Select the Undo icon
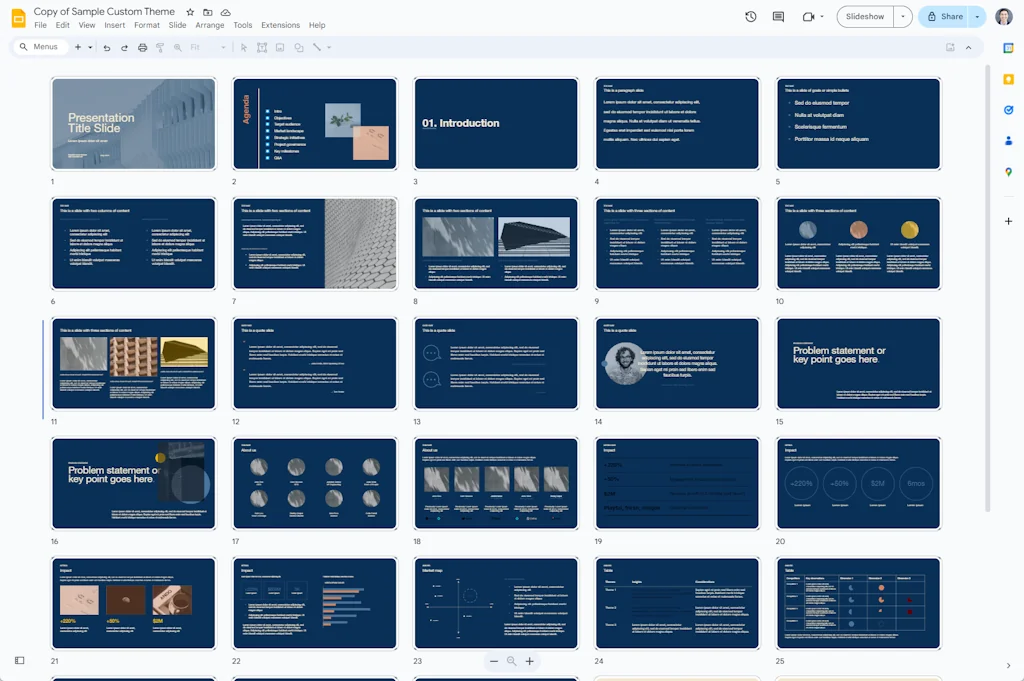The image size is (1024, 681). (x=107, y=47)
